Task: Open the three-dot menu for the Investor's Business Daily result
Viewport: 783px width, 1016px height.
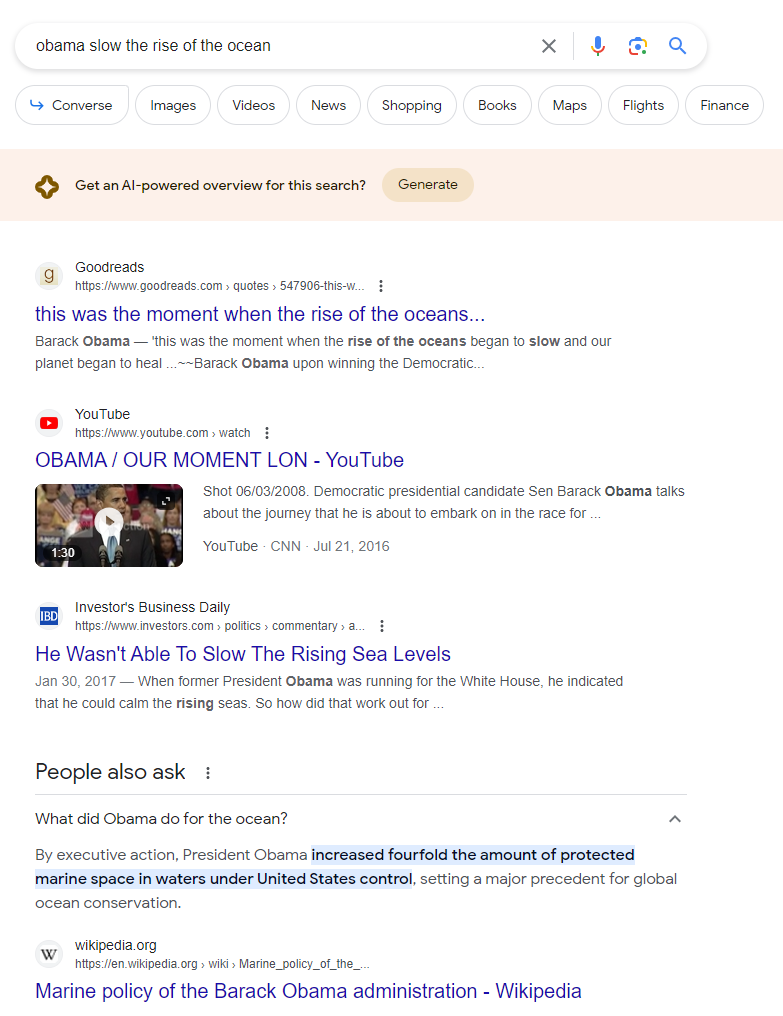Action: point(382,626)
